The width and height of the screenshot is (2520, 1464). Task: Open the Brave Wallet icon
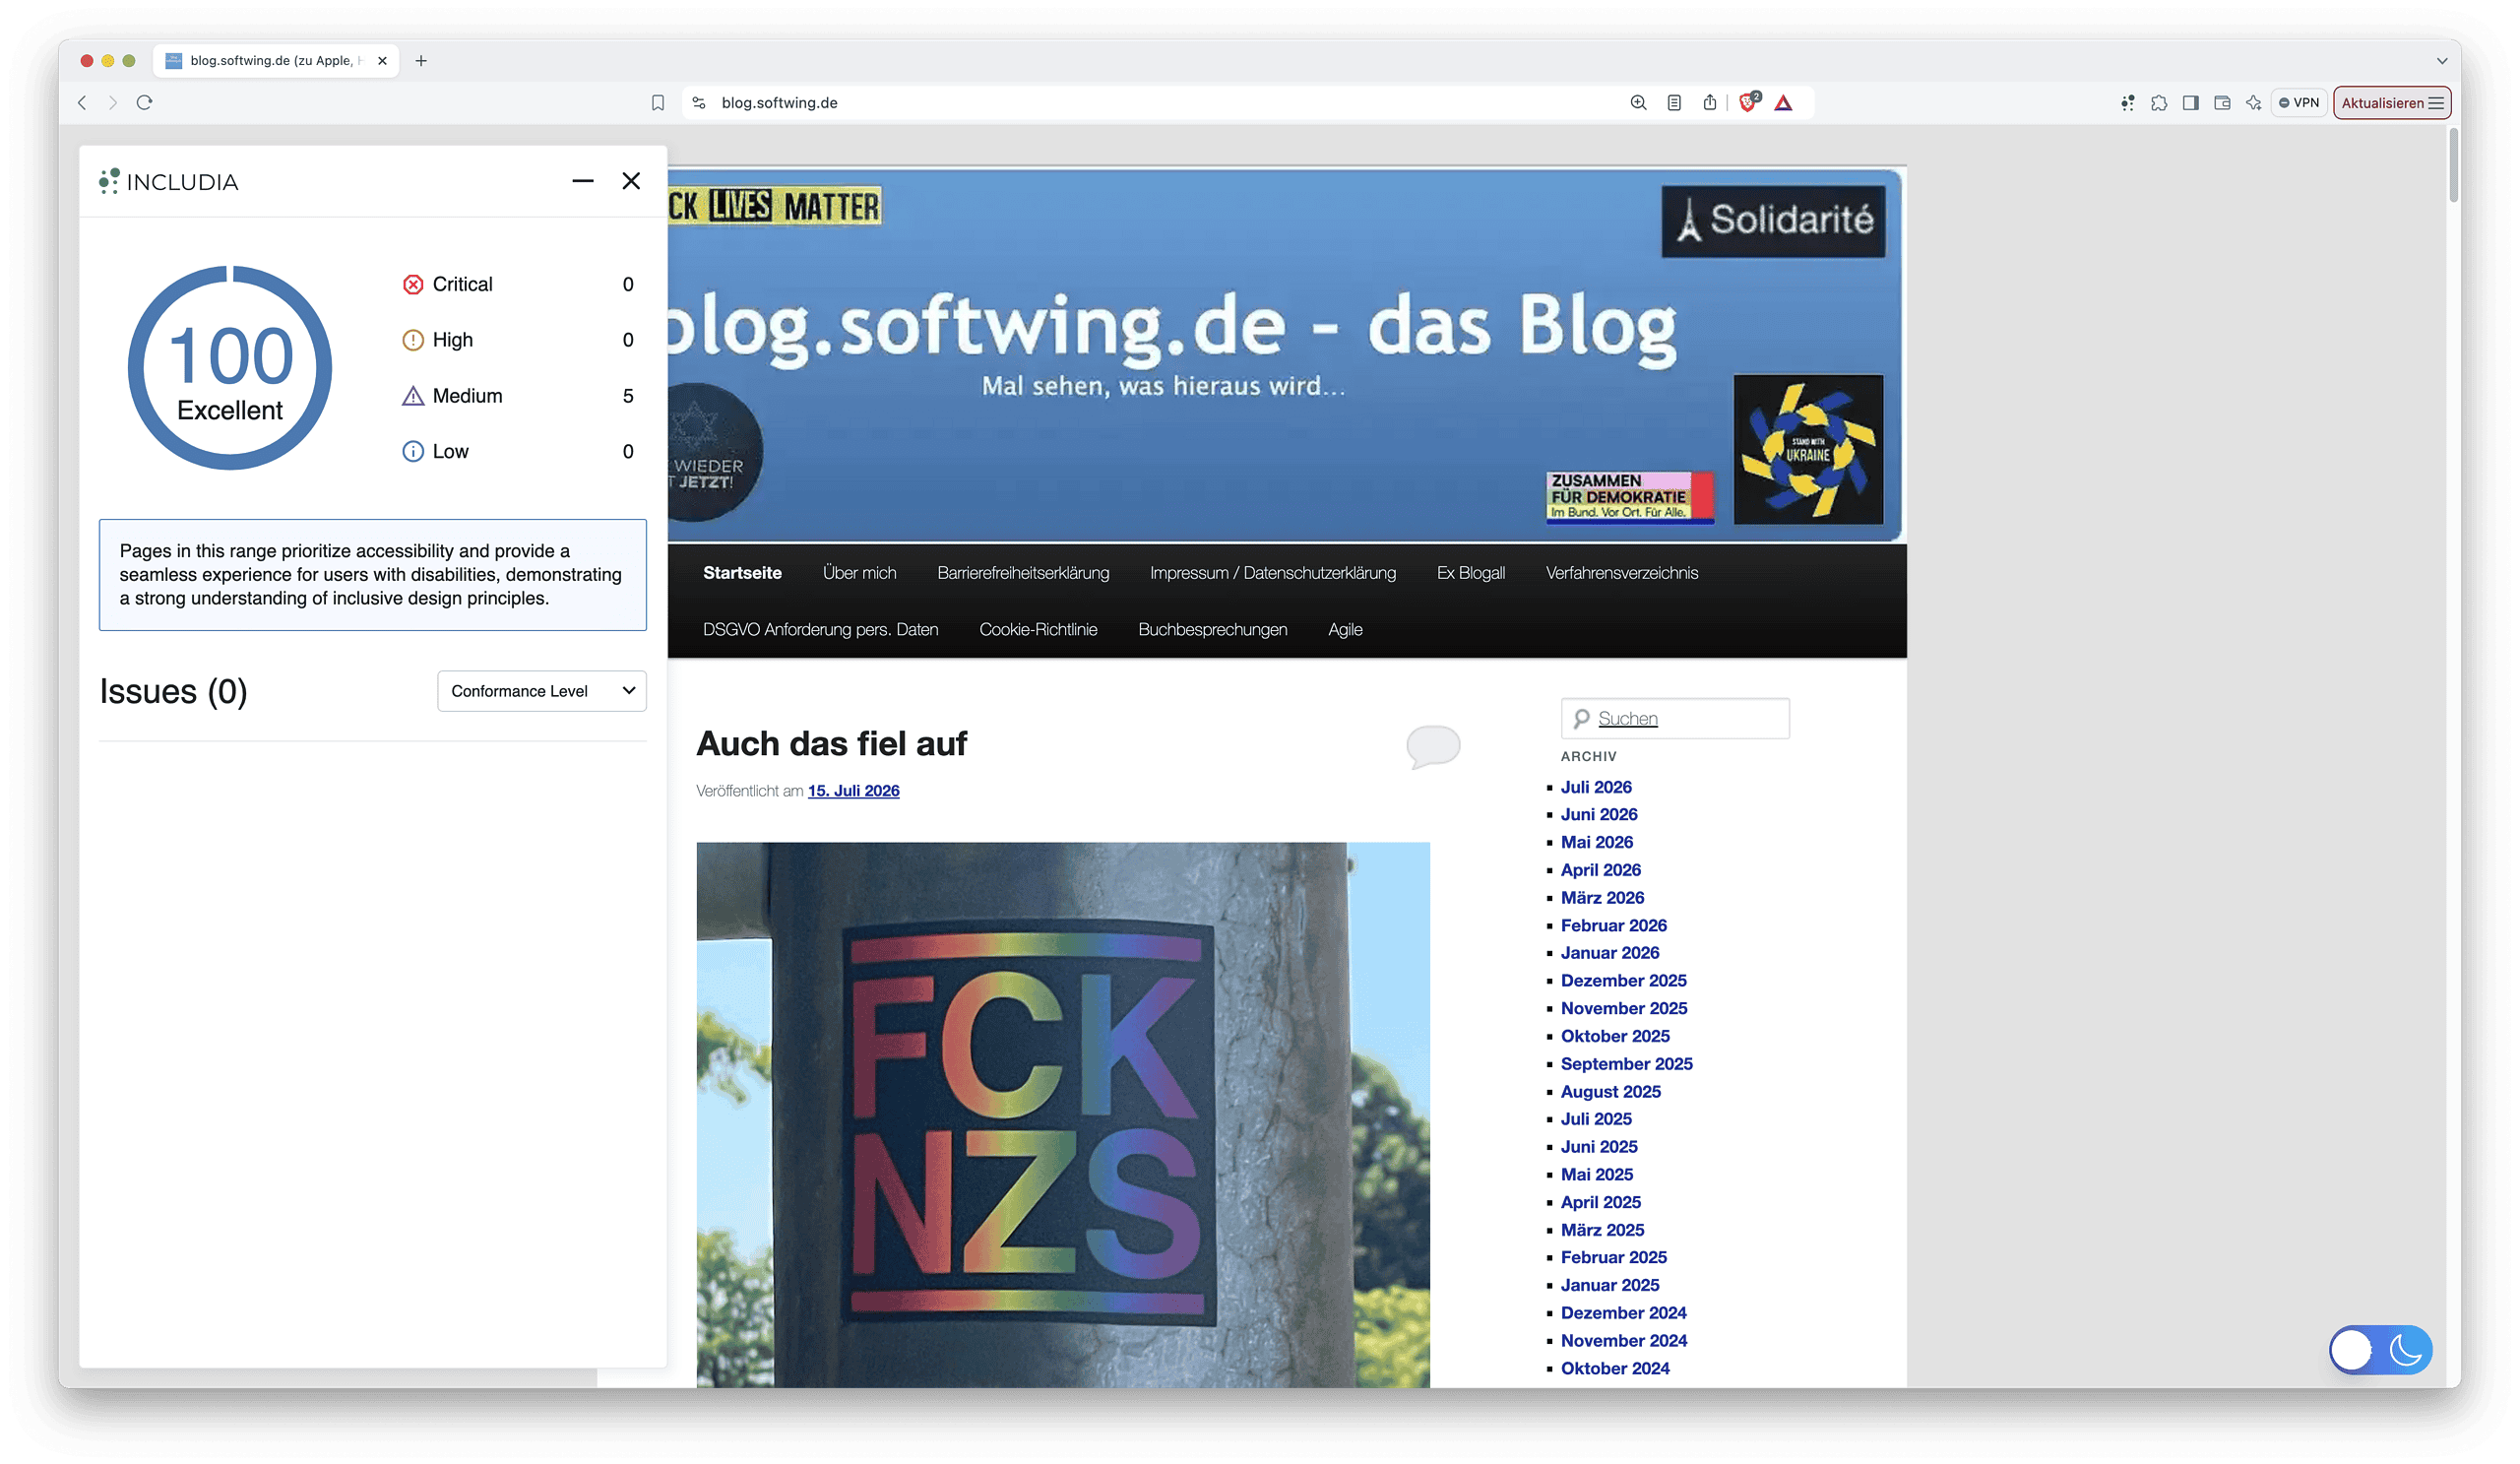click(x=2222, y=103)
